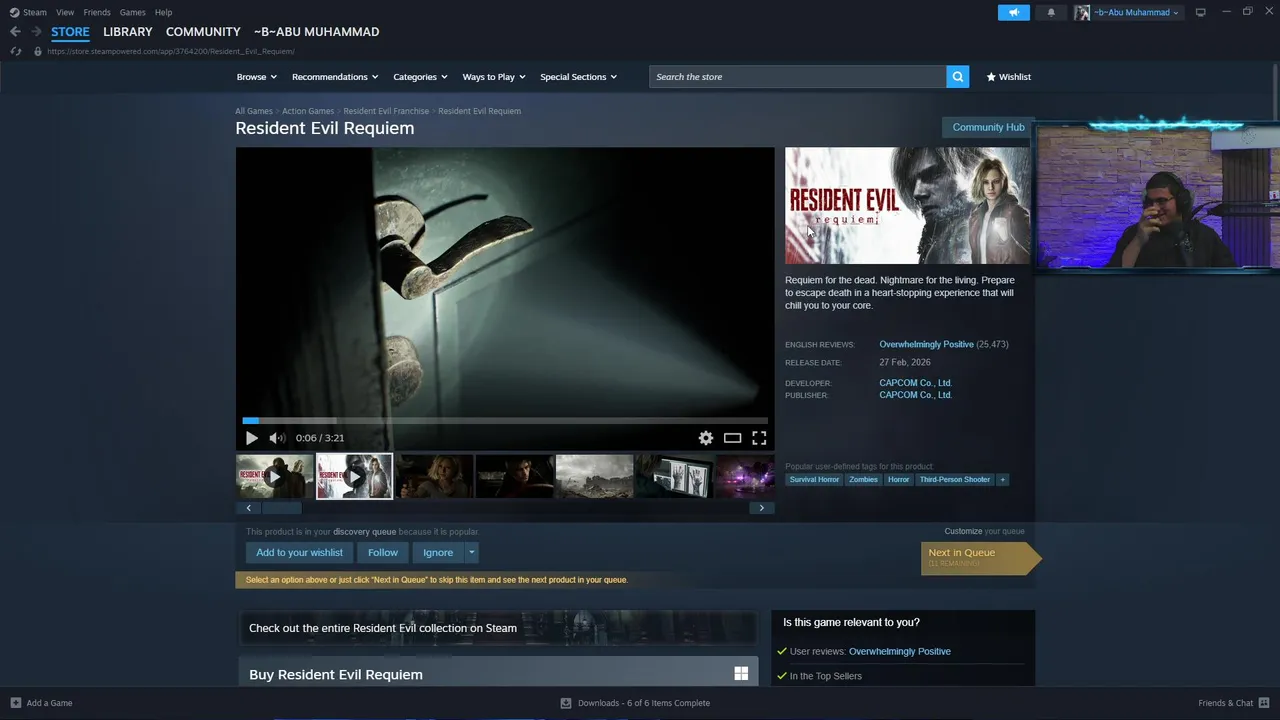
Task: Focus the Search the store field
Action: (x=798, y=77)
